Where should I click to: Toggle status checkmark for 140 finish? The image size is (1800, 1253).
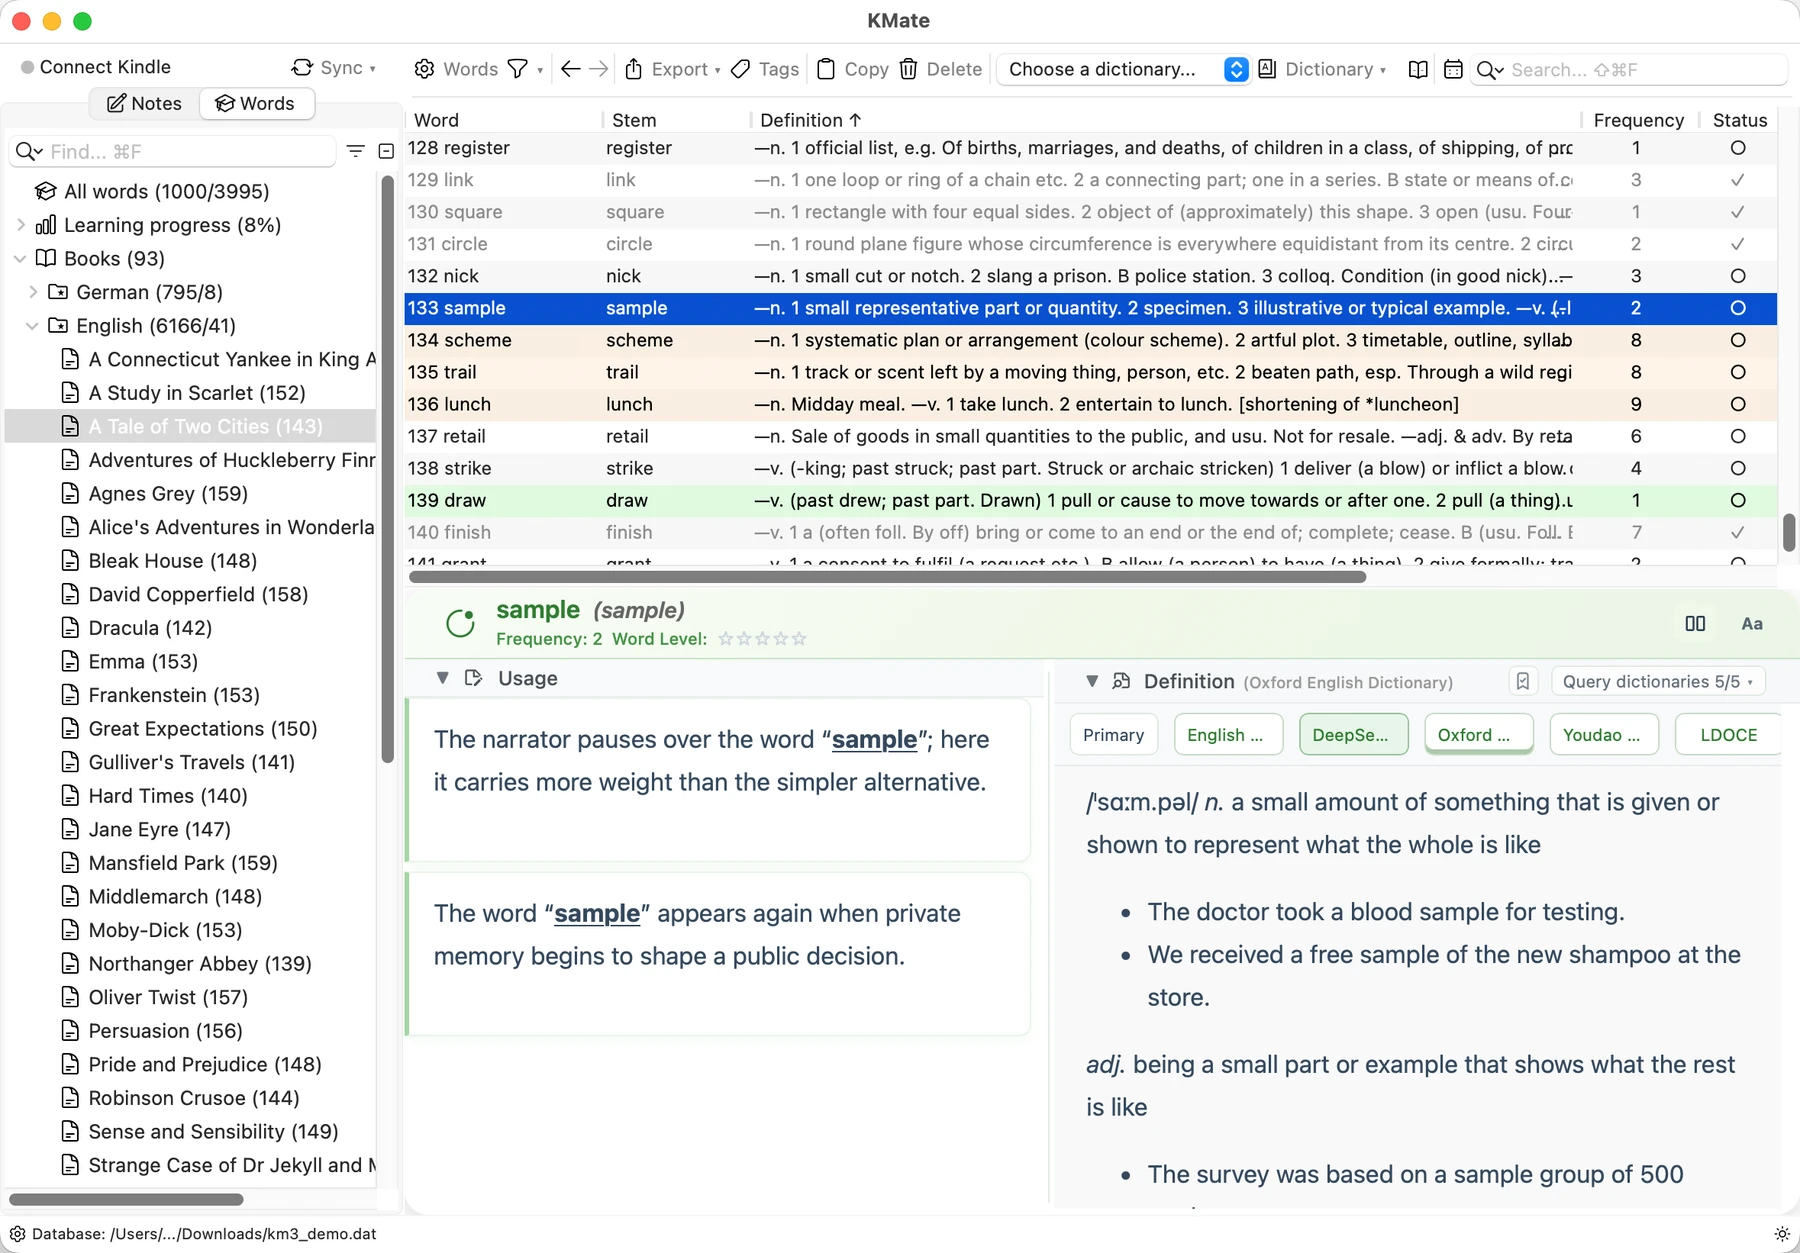click(1738, 532)
